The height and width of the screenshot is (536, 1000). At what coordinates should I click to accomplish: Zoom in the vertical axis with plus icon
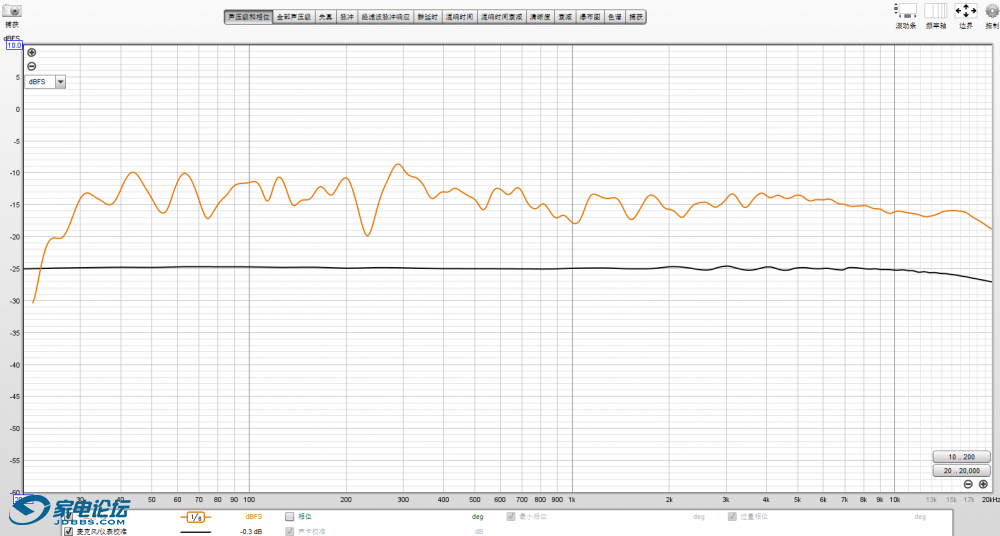click(x=31, y=53)
